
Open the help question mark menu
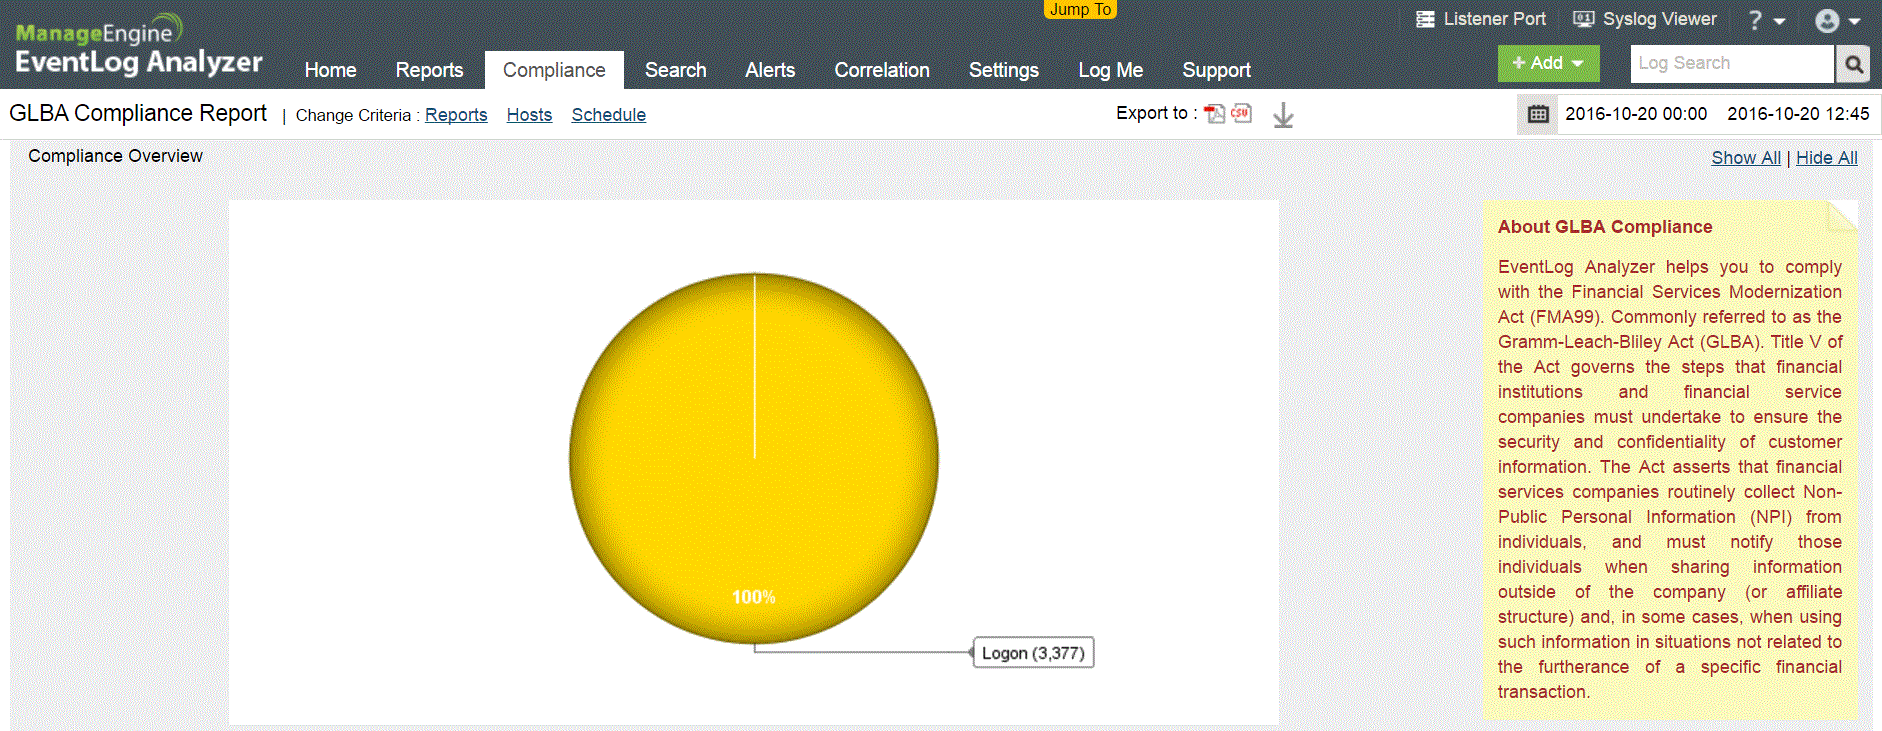click(x=1766, y=20)
